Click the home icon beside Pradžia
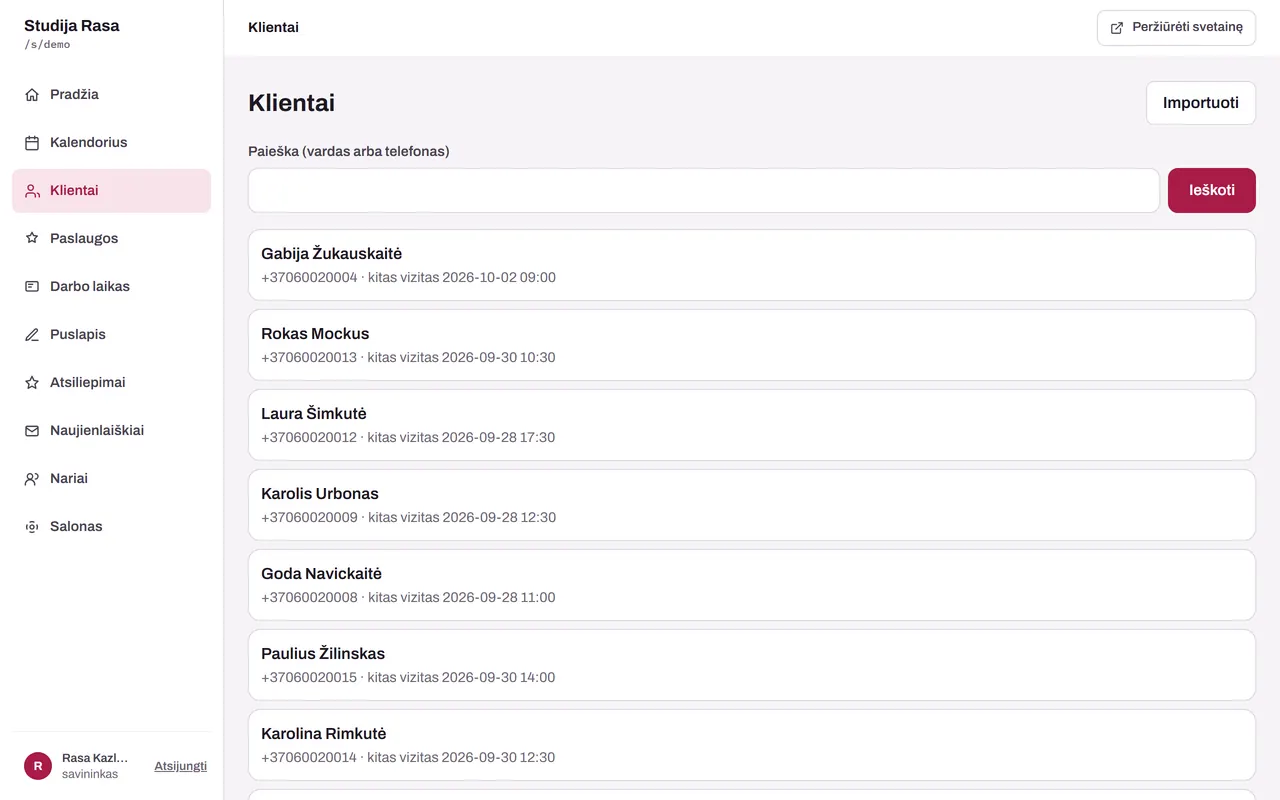This screenshot has height=800, width=1280. 32,95
